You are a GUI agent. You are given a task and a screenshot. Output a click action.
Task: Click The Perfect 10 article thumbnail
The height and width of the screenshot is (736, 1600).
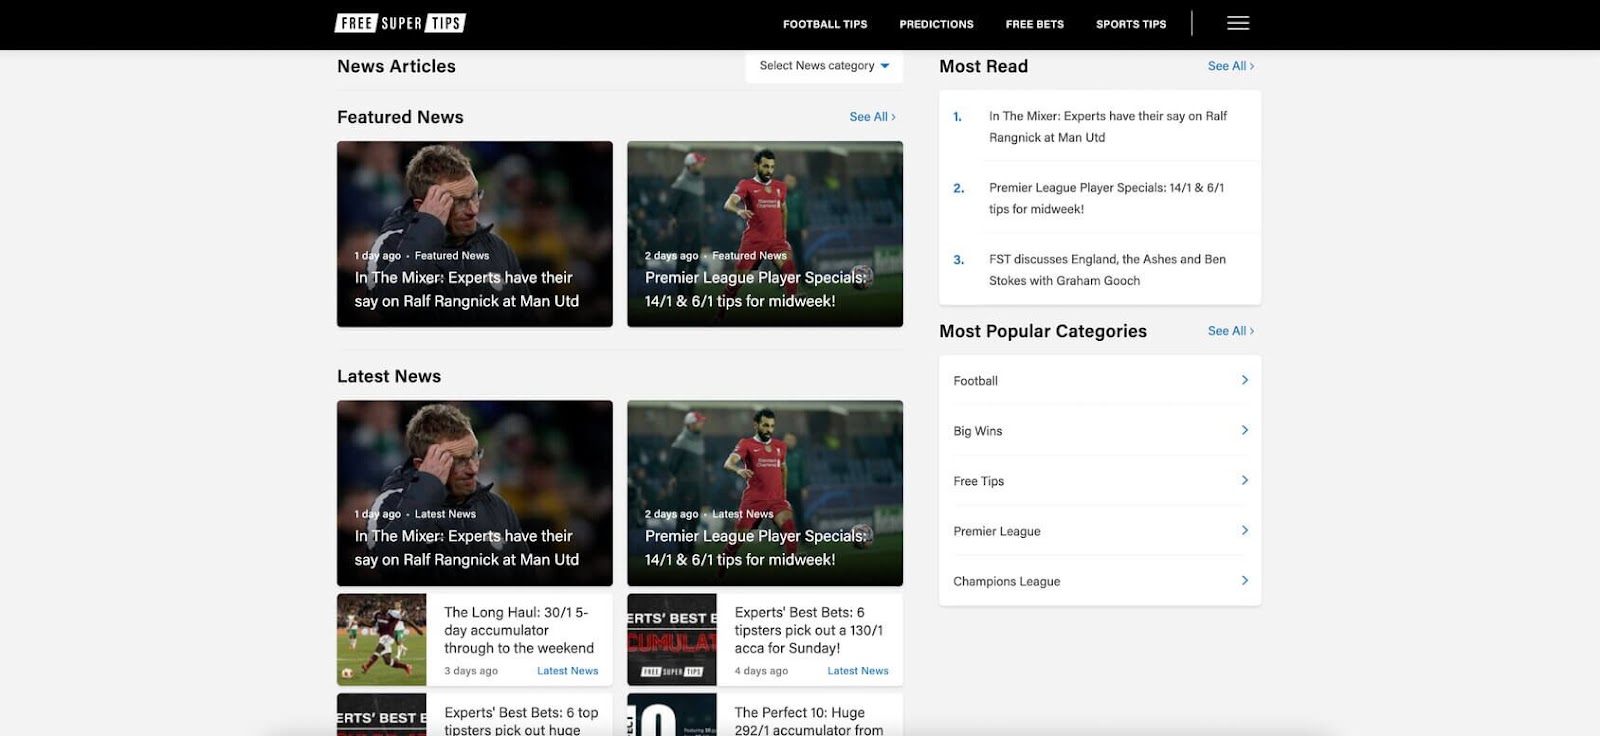click(x=672, y=715)
